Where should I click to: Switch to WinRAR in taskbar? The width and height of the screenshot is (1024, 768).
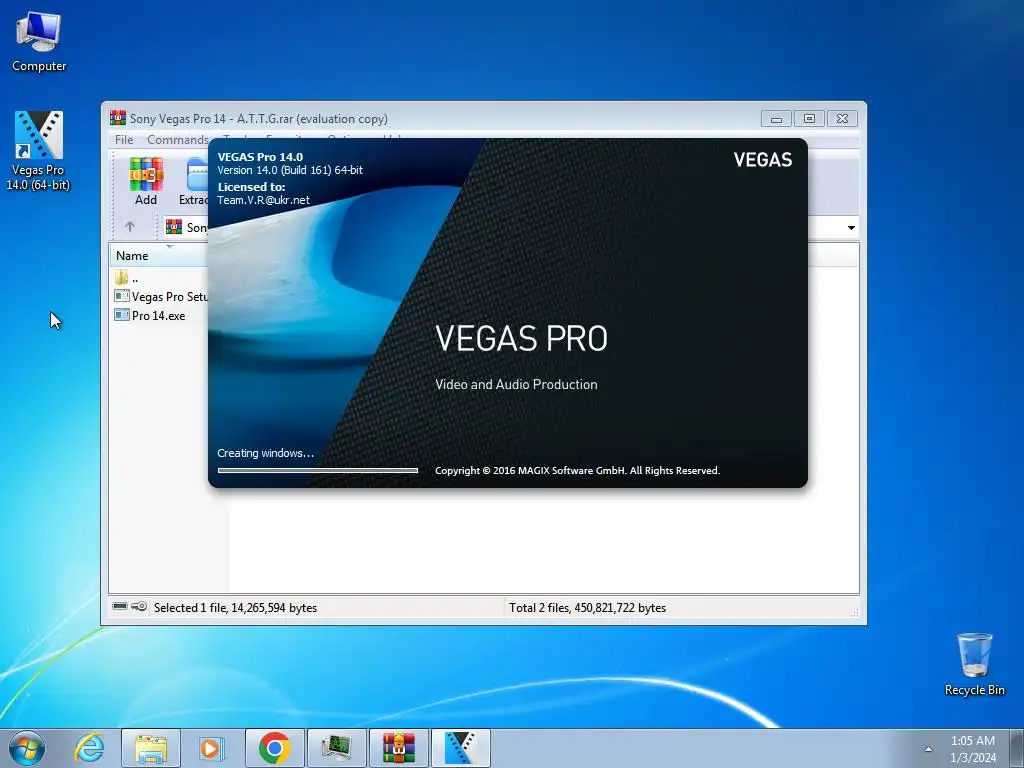(x=398, y=748)
